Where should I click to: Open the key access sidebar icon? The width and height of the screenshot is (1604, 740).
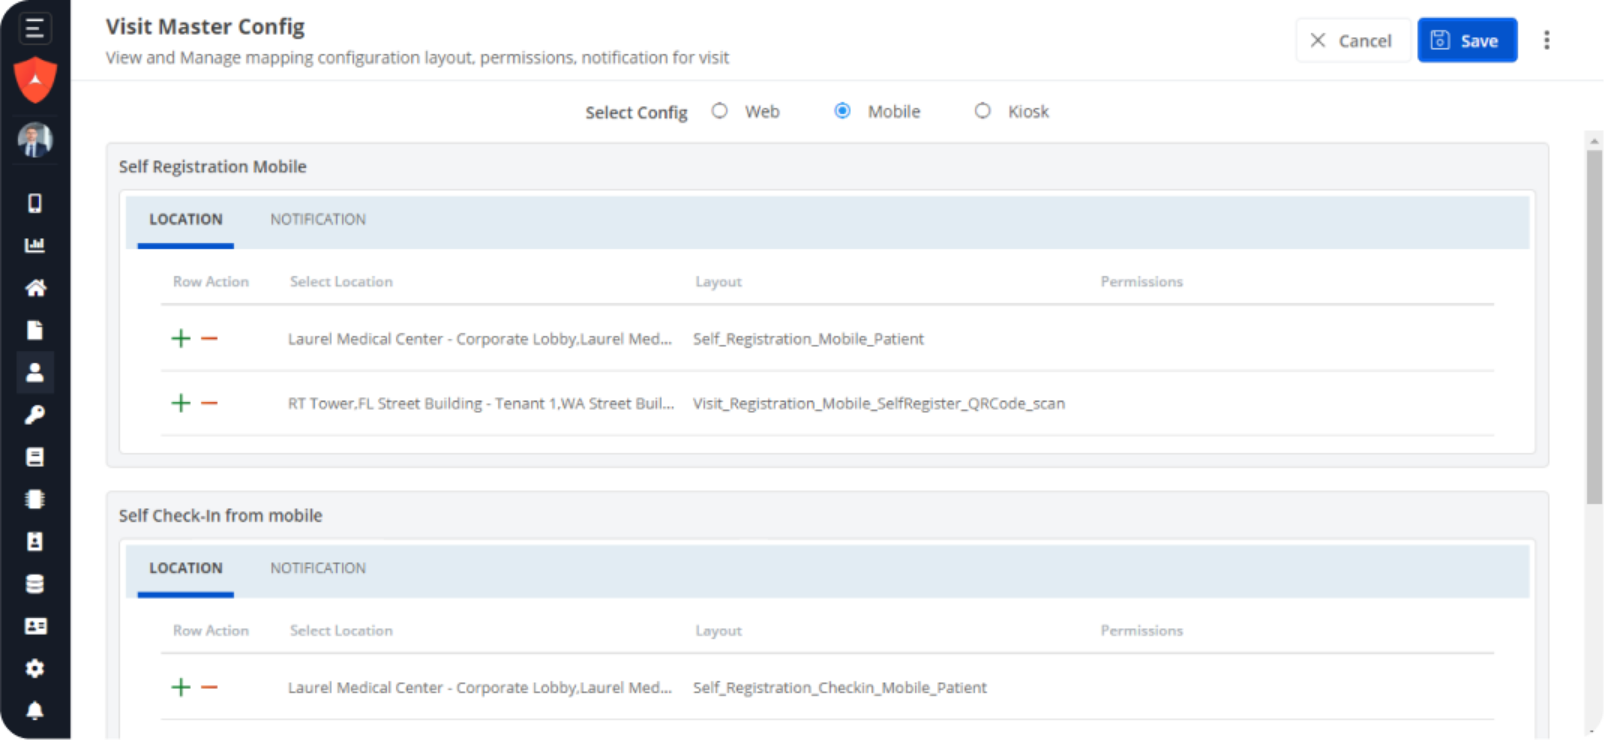point(35,414)
